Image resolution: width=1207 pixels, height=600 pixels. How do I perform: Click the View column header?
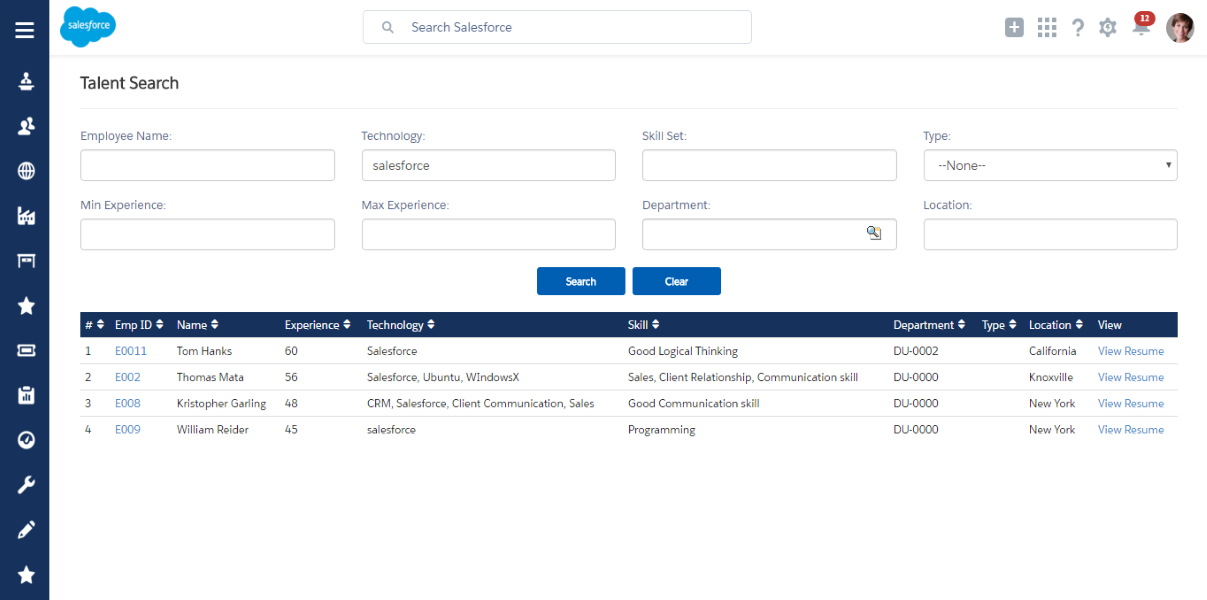point(1110,325)
